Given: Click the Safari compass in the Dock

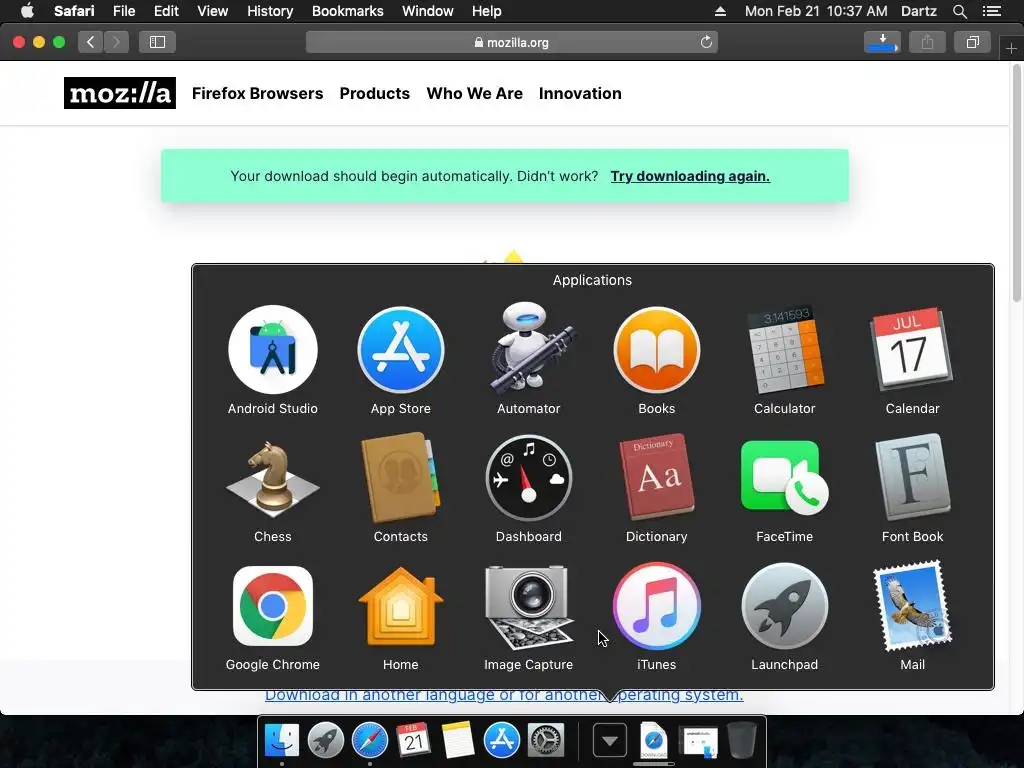Looking at the screenshot, I should point(370,740).
